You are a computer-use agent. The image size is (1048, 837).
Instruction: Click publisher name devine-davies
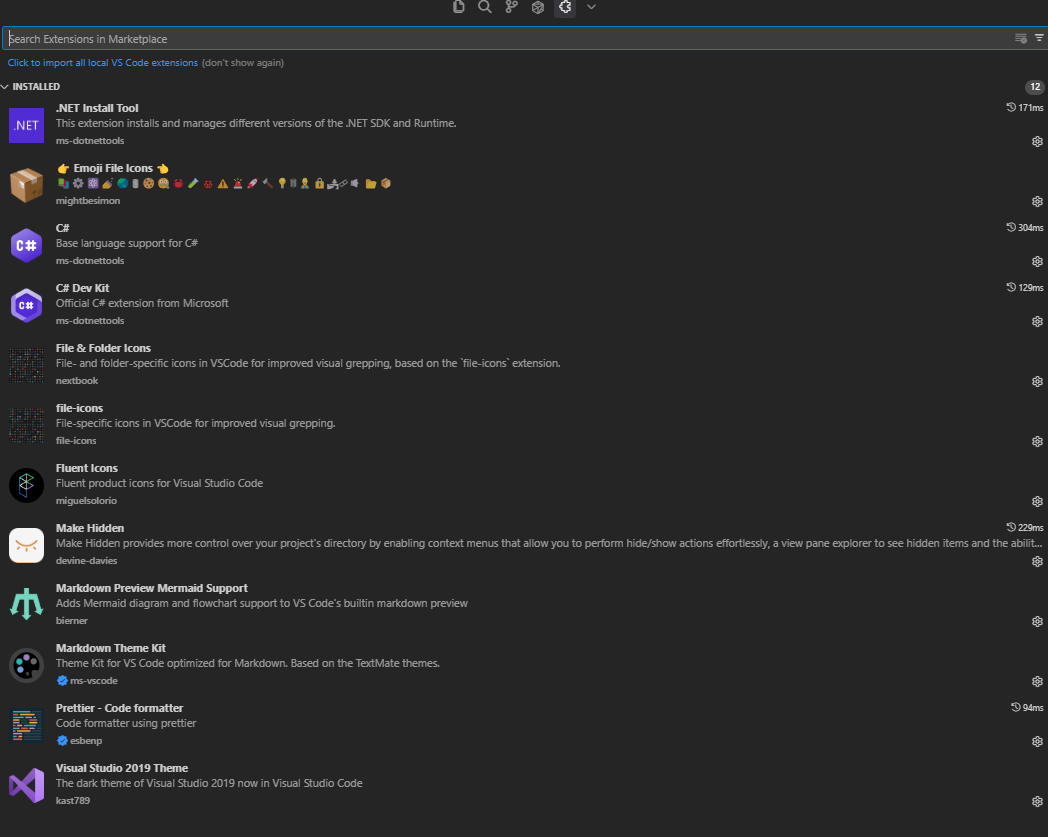86,561
